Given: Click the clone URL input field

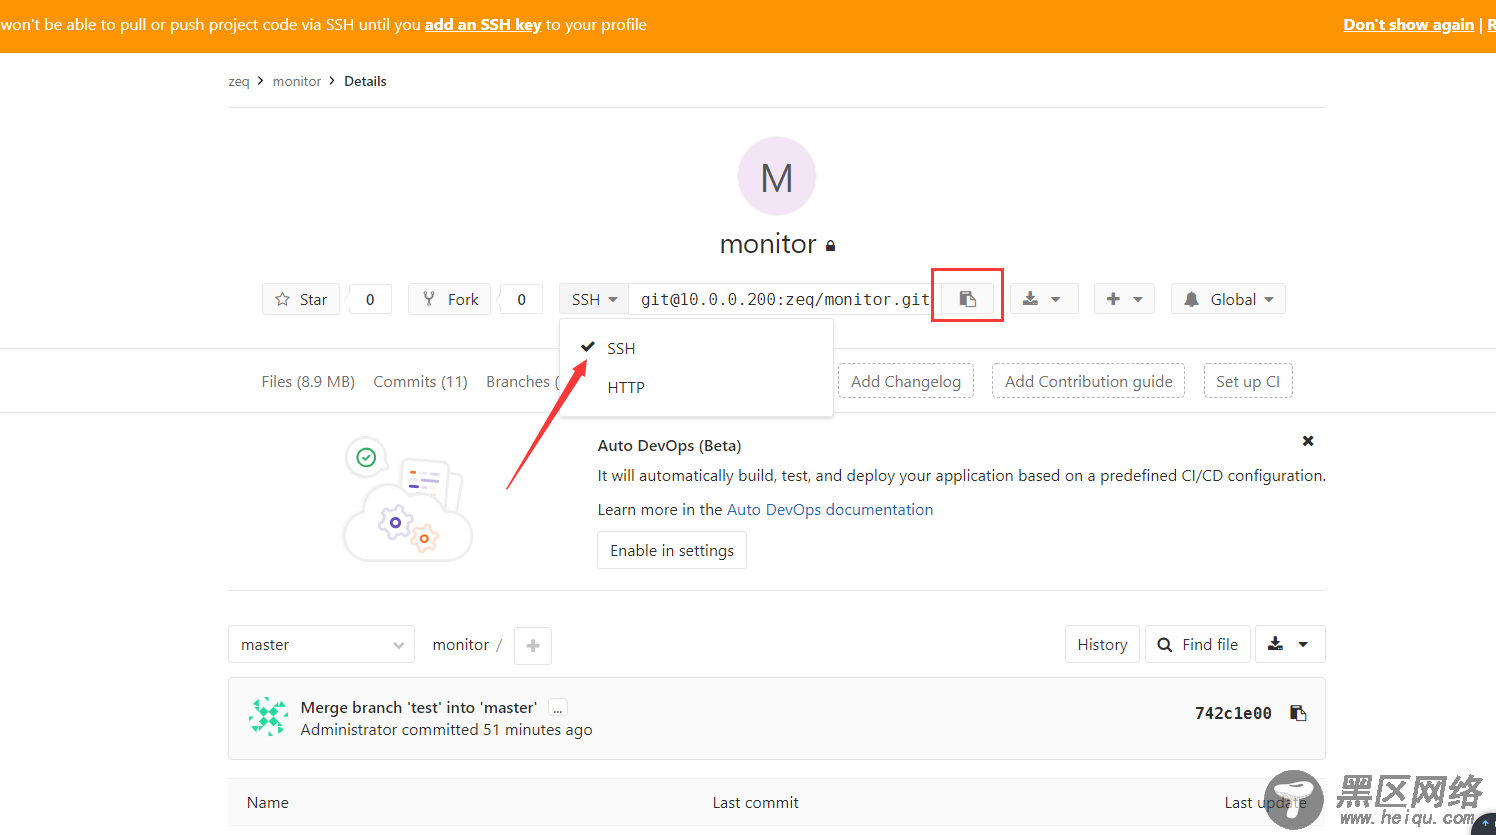Looking at the screenshot, I should click(x=785, y=299).
